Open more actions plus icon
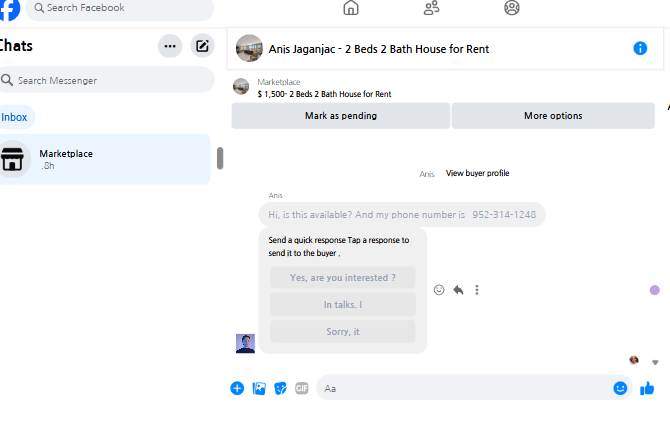The height and width of the screenshot is (421, 670). [x=237, y=388]
